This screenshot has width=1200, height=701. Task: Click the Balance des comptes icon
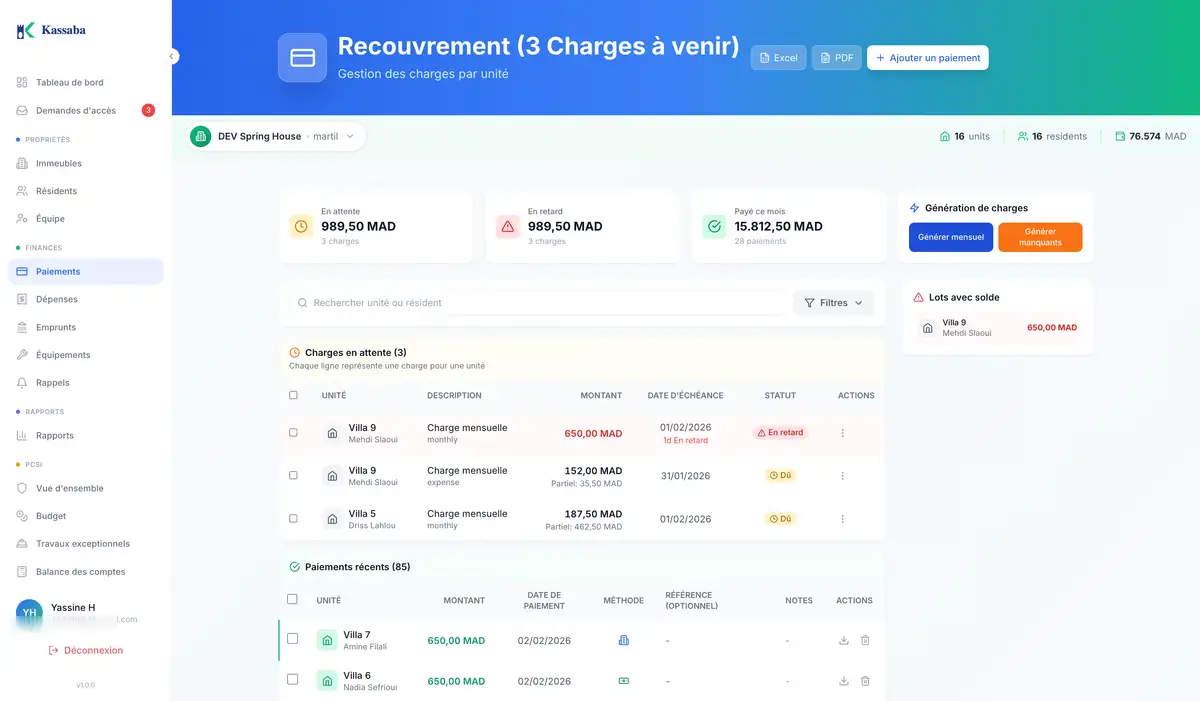[22, 572]
